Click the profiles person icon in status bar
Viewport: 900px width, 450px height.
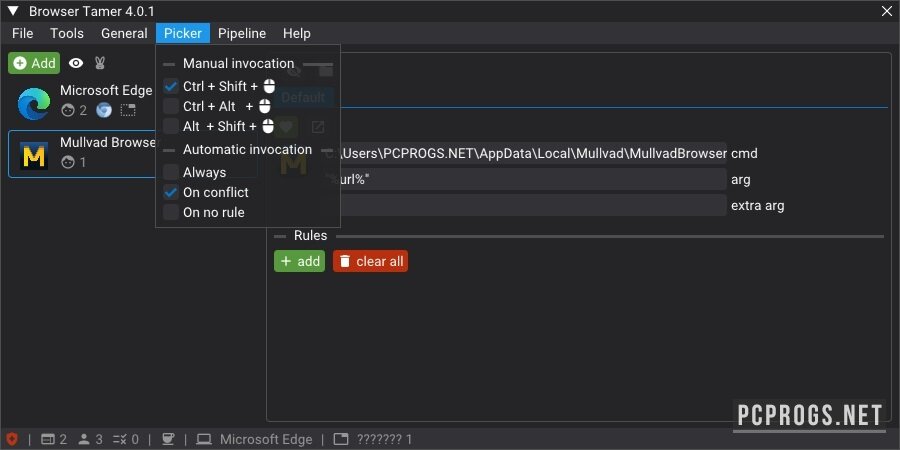click(x=84, y=440)
